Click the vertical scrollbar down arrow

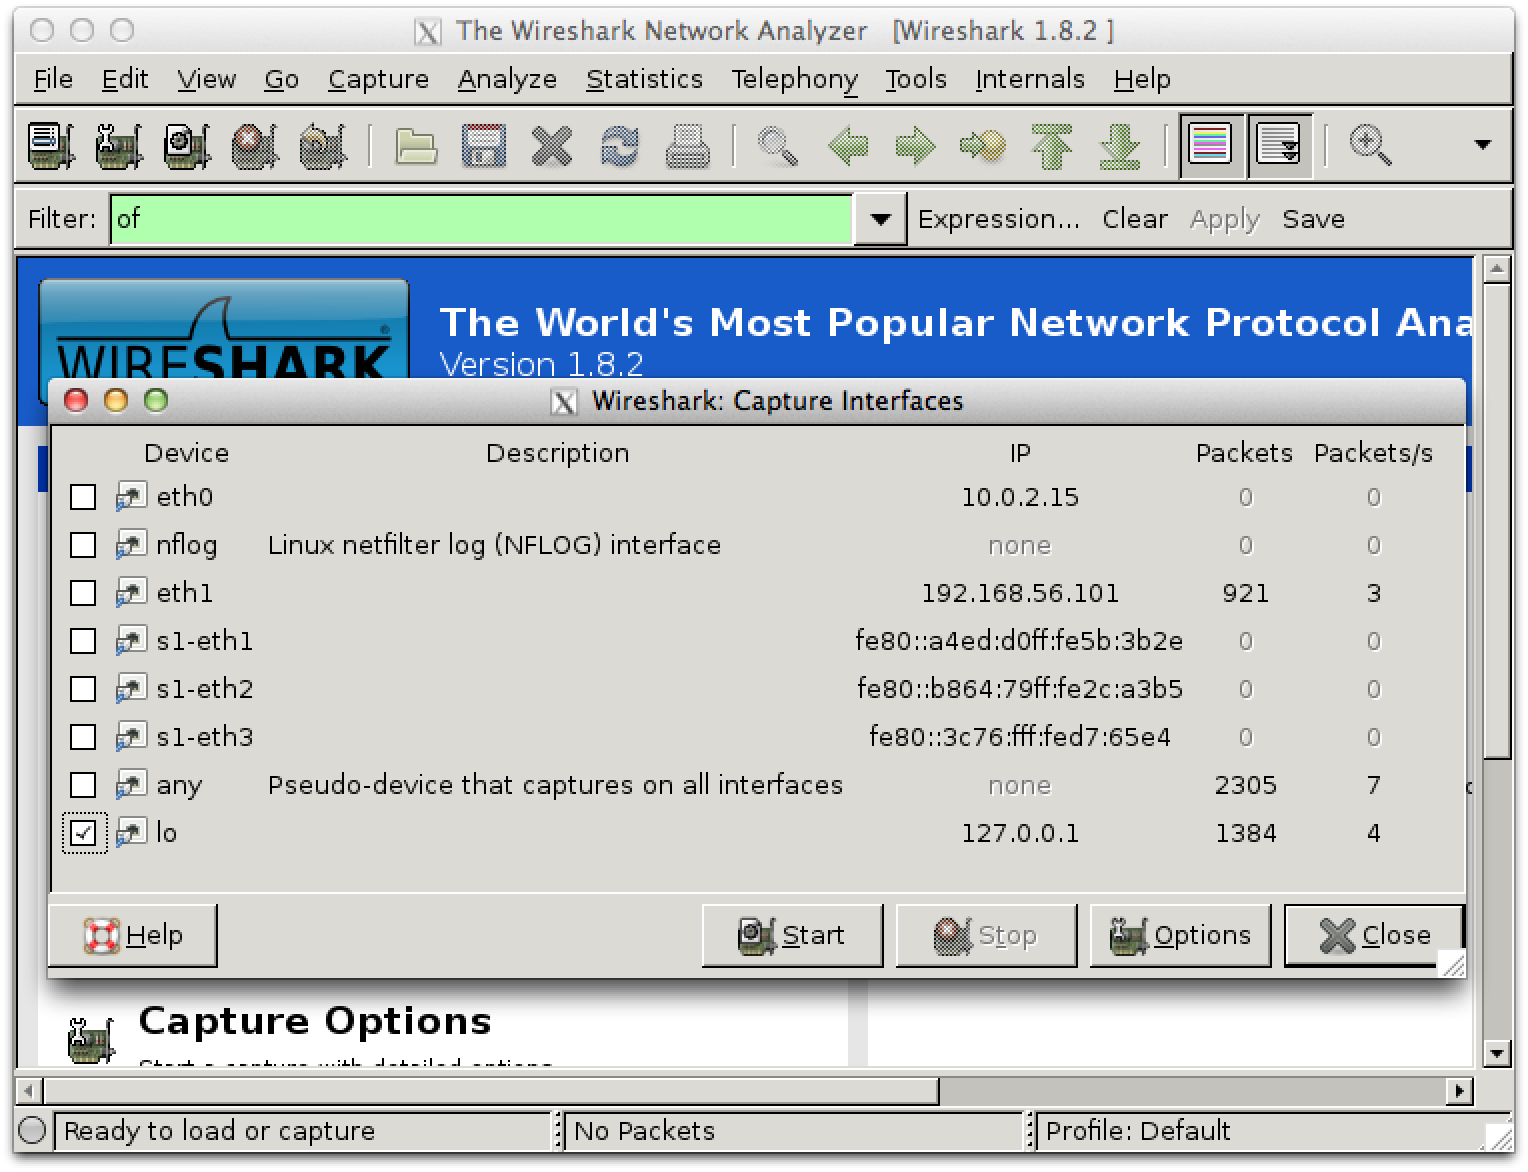coord(1497,1052)
